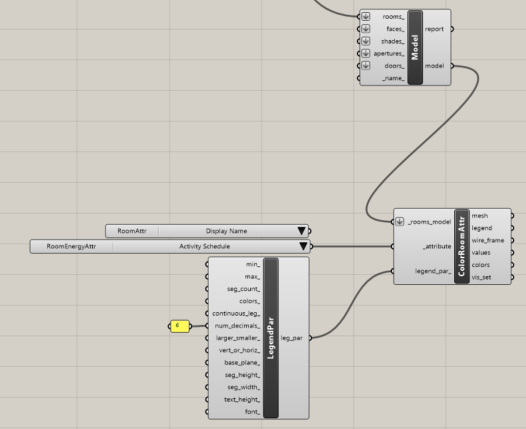Click the colors_ input on LegendPar
This screenshot has width=526, height=429.
click(x=250, y=301)
